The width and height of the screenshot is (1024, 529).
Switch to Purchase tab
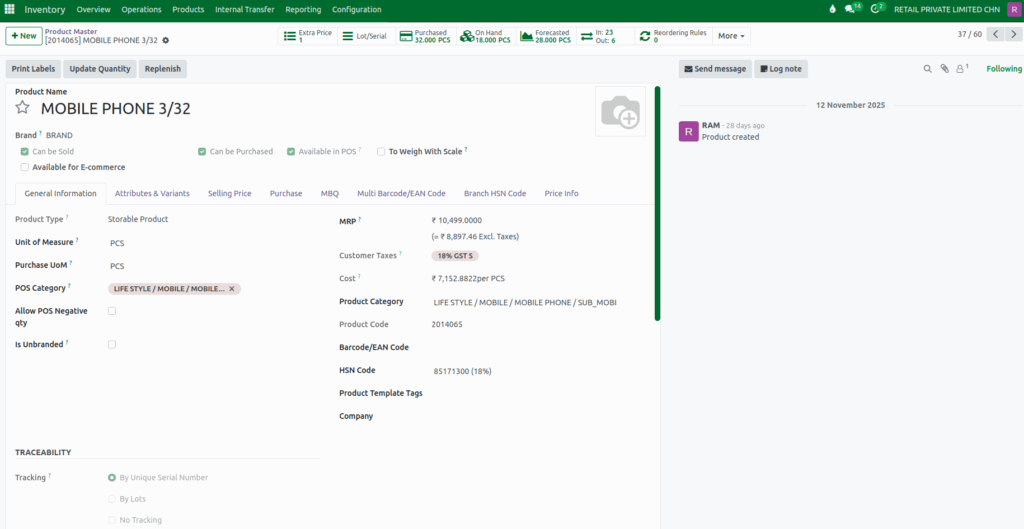[x=286, y=194]
